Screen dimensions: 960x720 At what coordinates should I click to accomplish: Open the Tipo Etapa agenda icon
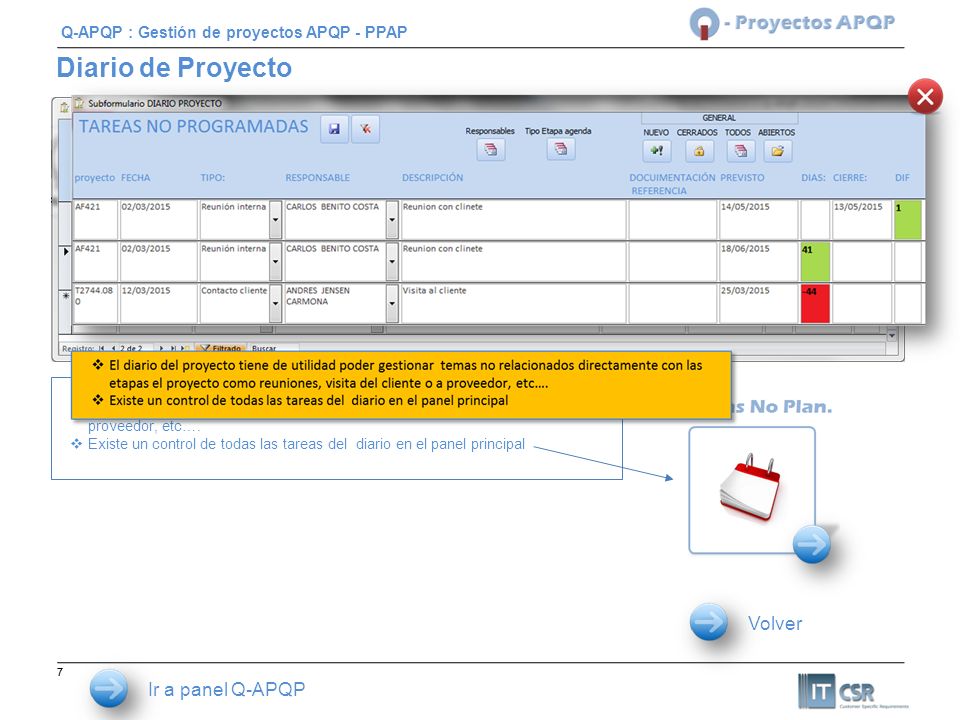pyautogui.click(x=561, y=149)
